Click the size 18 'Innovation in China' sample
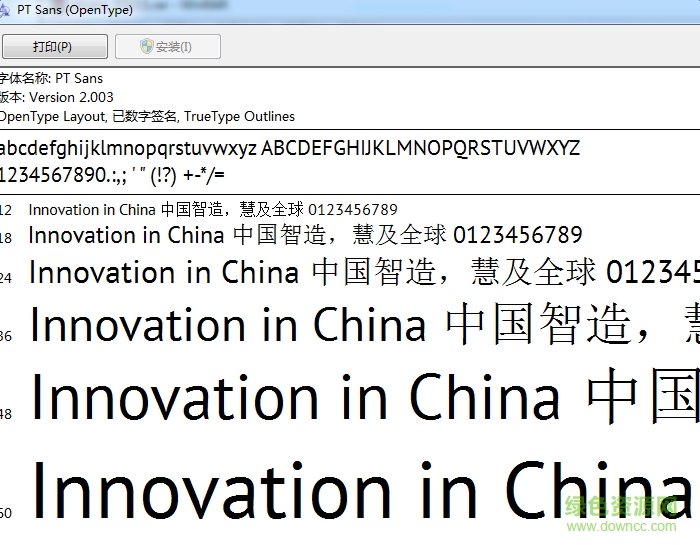The image size is (700, 545). point(305,235)
